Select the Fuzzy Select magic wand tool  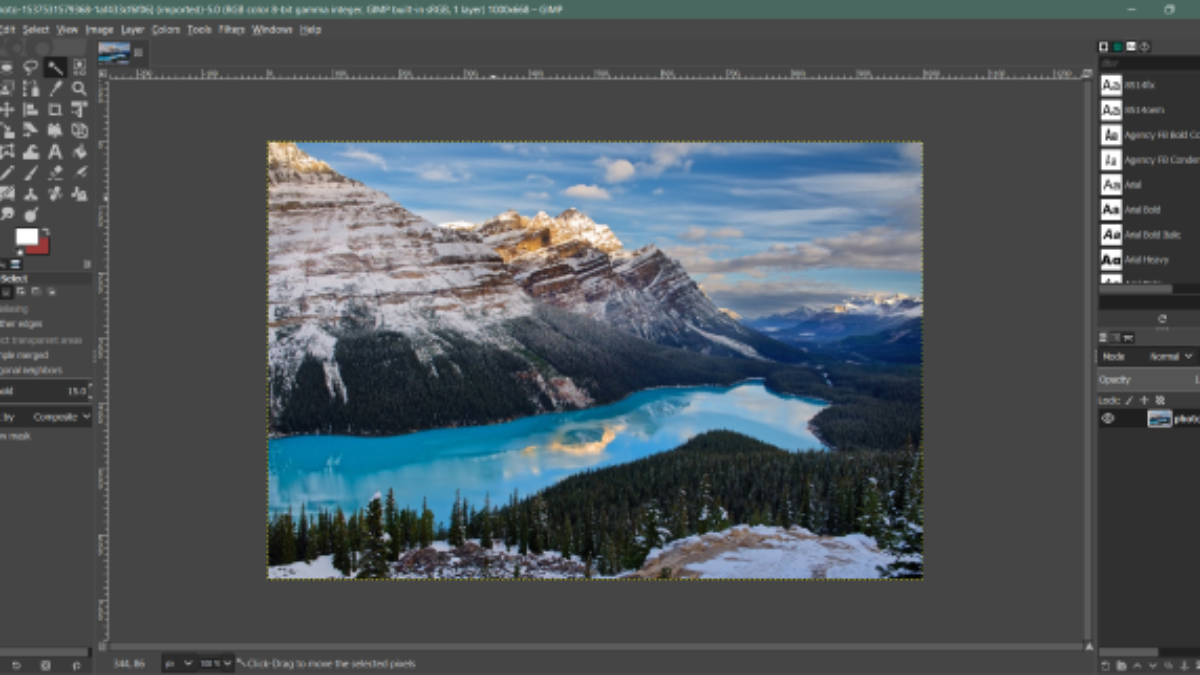click(55, 67)
